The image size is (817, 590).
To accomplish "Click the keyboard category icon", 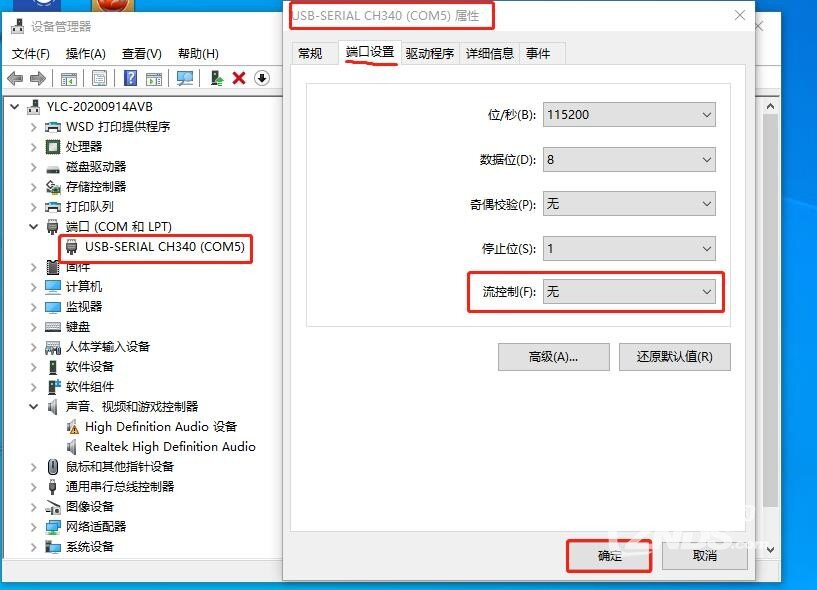I will coord(53,327).
